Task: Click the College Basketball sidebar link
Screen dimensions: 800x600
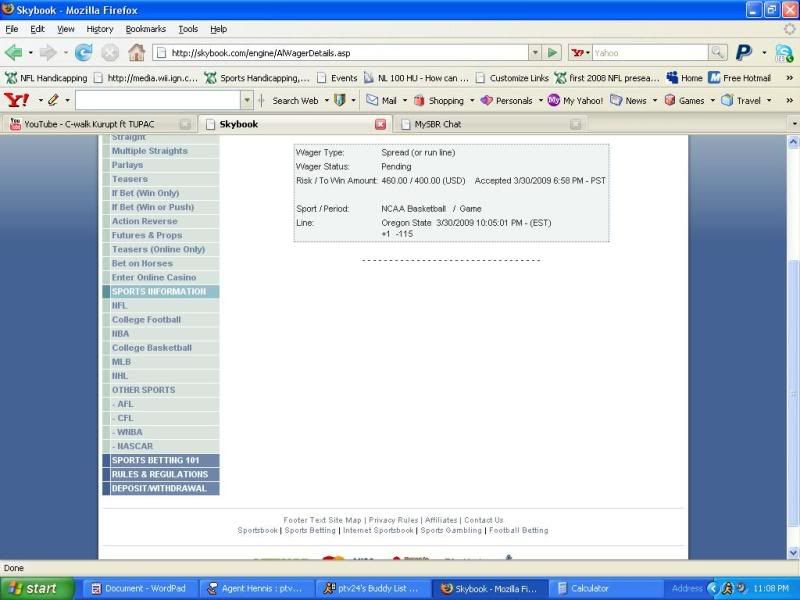Action: [x=152, y=347]
